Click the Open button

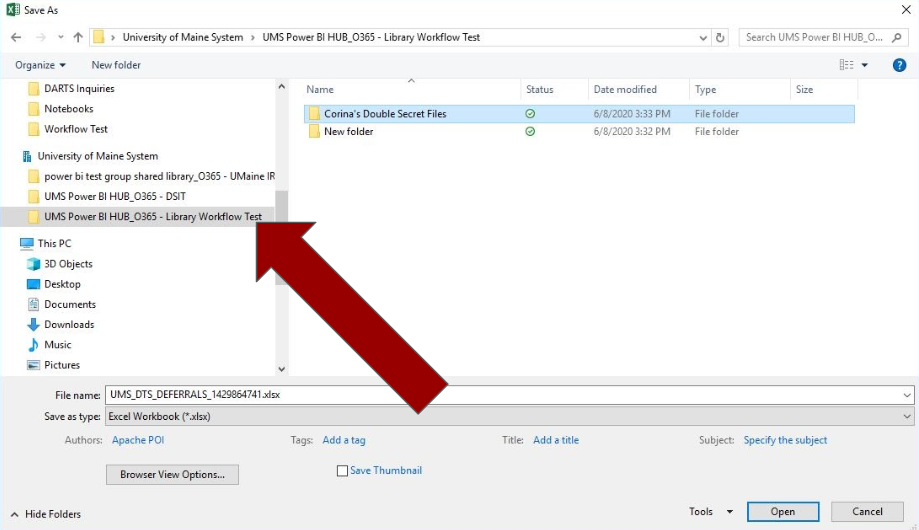(782, 512)
